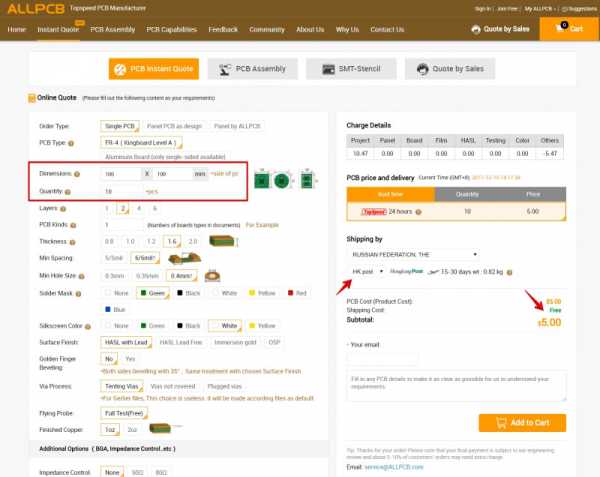This screenshot has height=477, width=600.
Task: Click the Online Quote heading icon
Action: [32, 98]
